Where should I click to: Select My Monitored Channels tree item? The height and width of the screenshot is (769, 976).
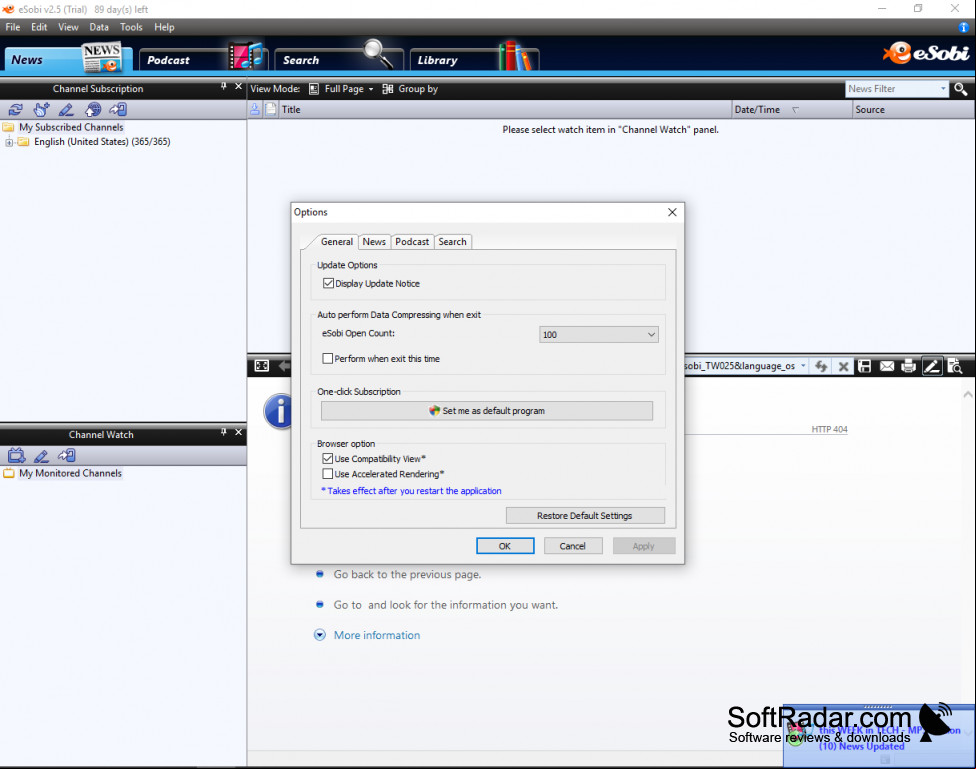70,473
